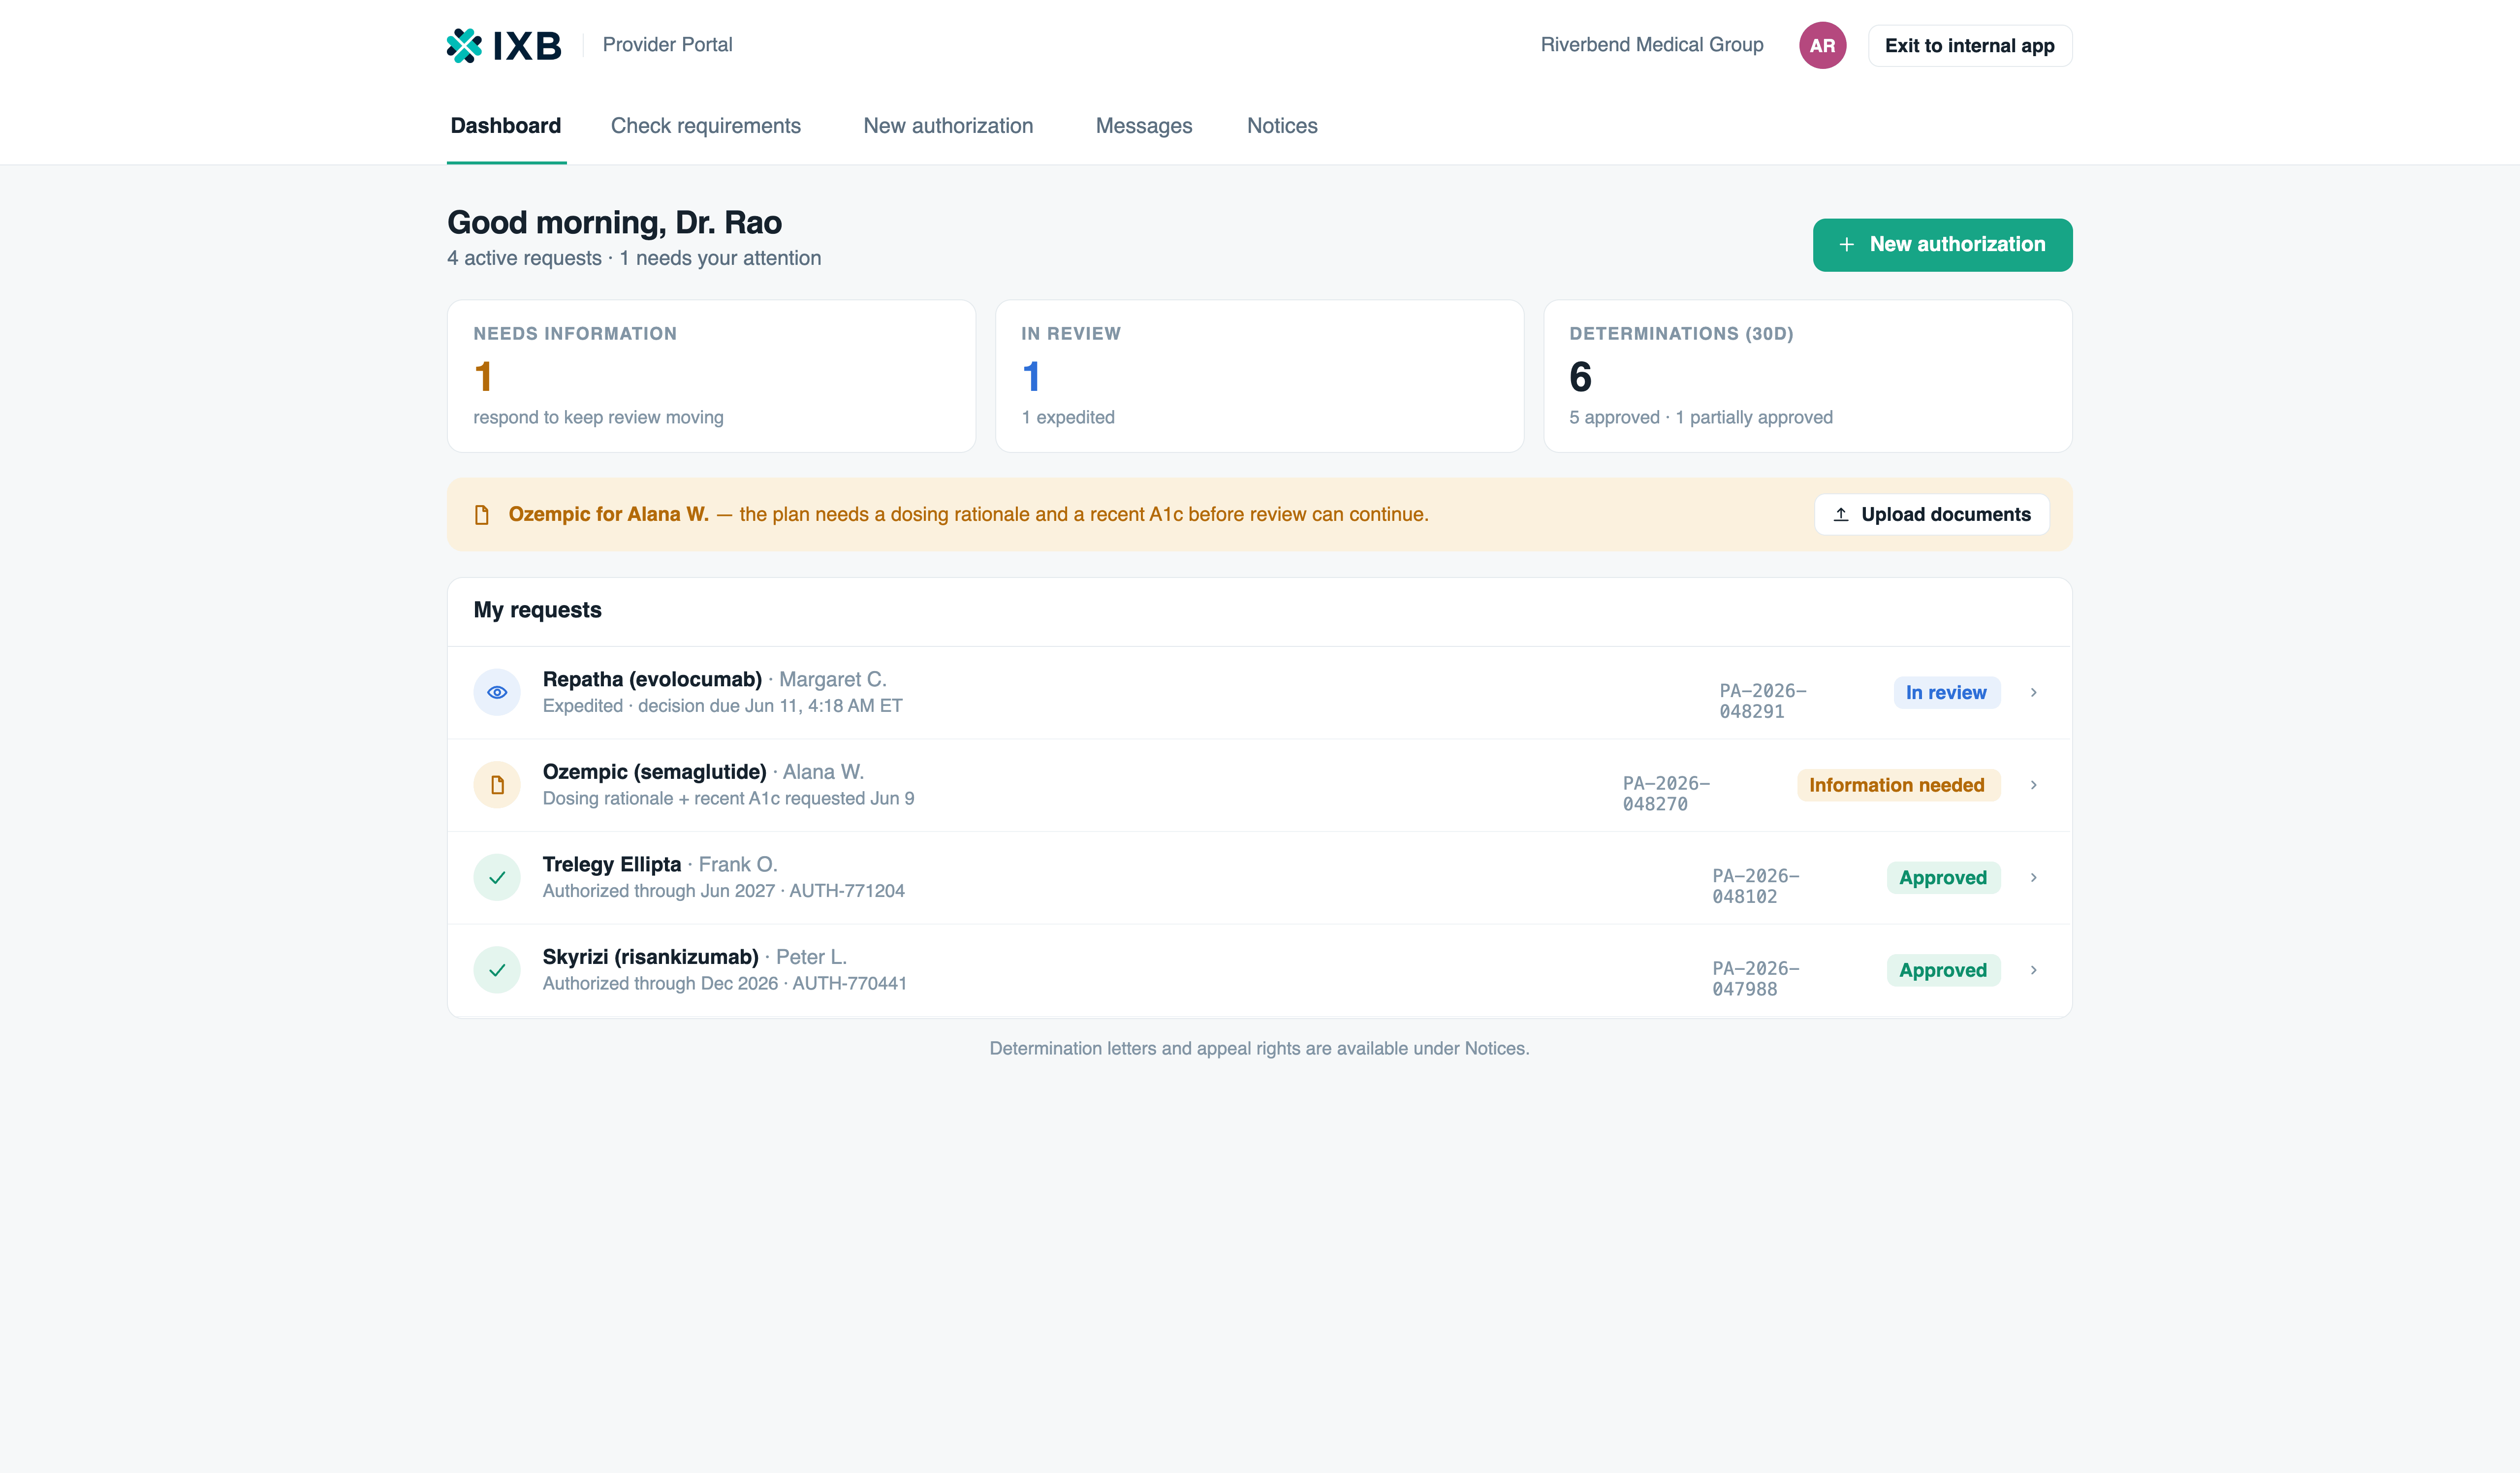Click the document icon in the Ozempic alert banner
The height and width of the screenshot is (1473, 2520).
(x=482, y=515)
